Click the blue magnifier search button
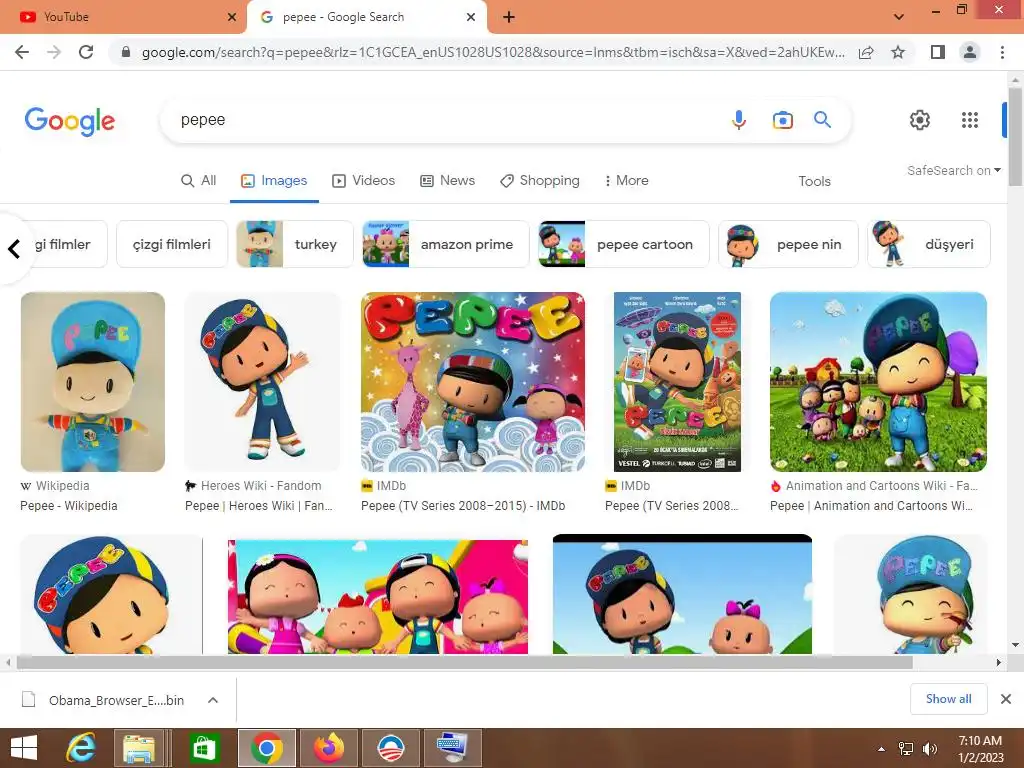Viewport: 1024px width, 768px height. [x=822, y=120]
